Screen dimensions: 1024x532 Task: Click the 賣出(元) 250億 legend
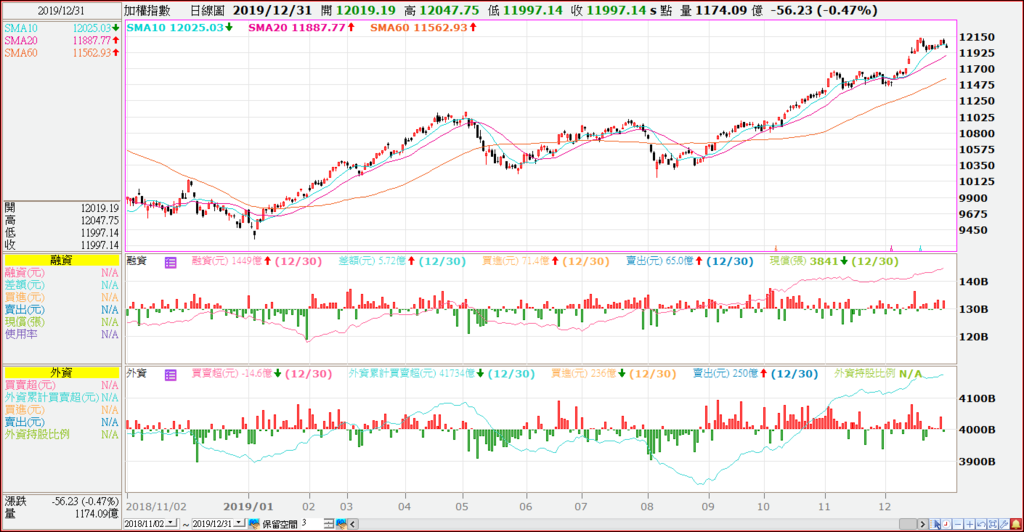pyautogui.click(x=755, y=373)
